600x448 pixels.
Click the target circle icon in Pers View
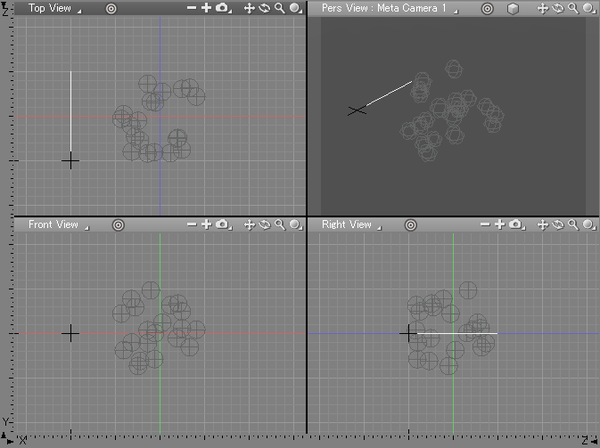click(x=487, y=8)
